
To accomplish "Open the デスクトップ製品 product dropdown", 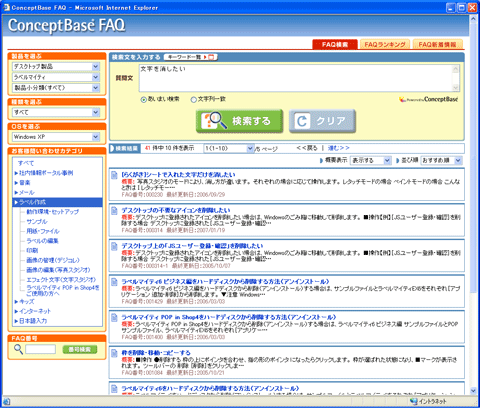I will coord(96,67).
